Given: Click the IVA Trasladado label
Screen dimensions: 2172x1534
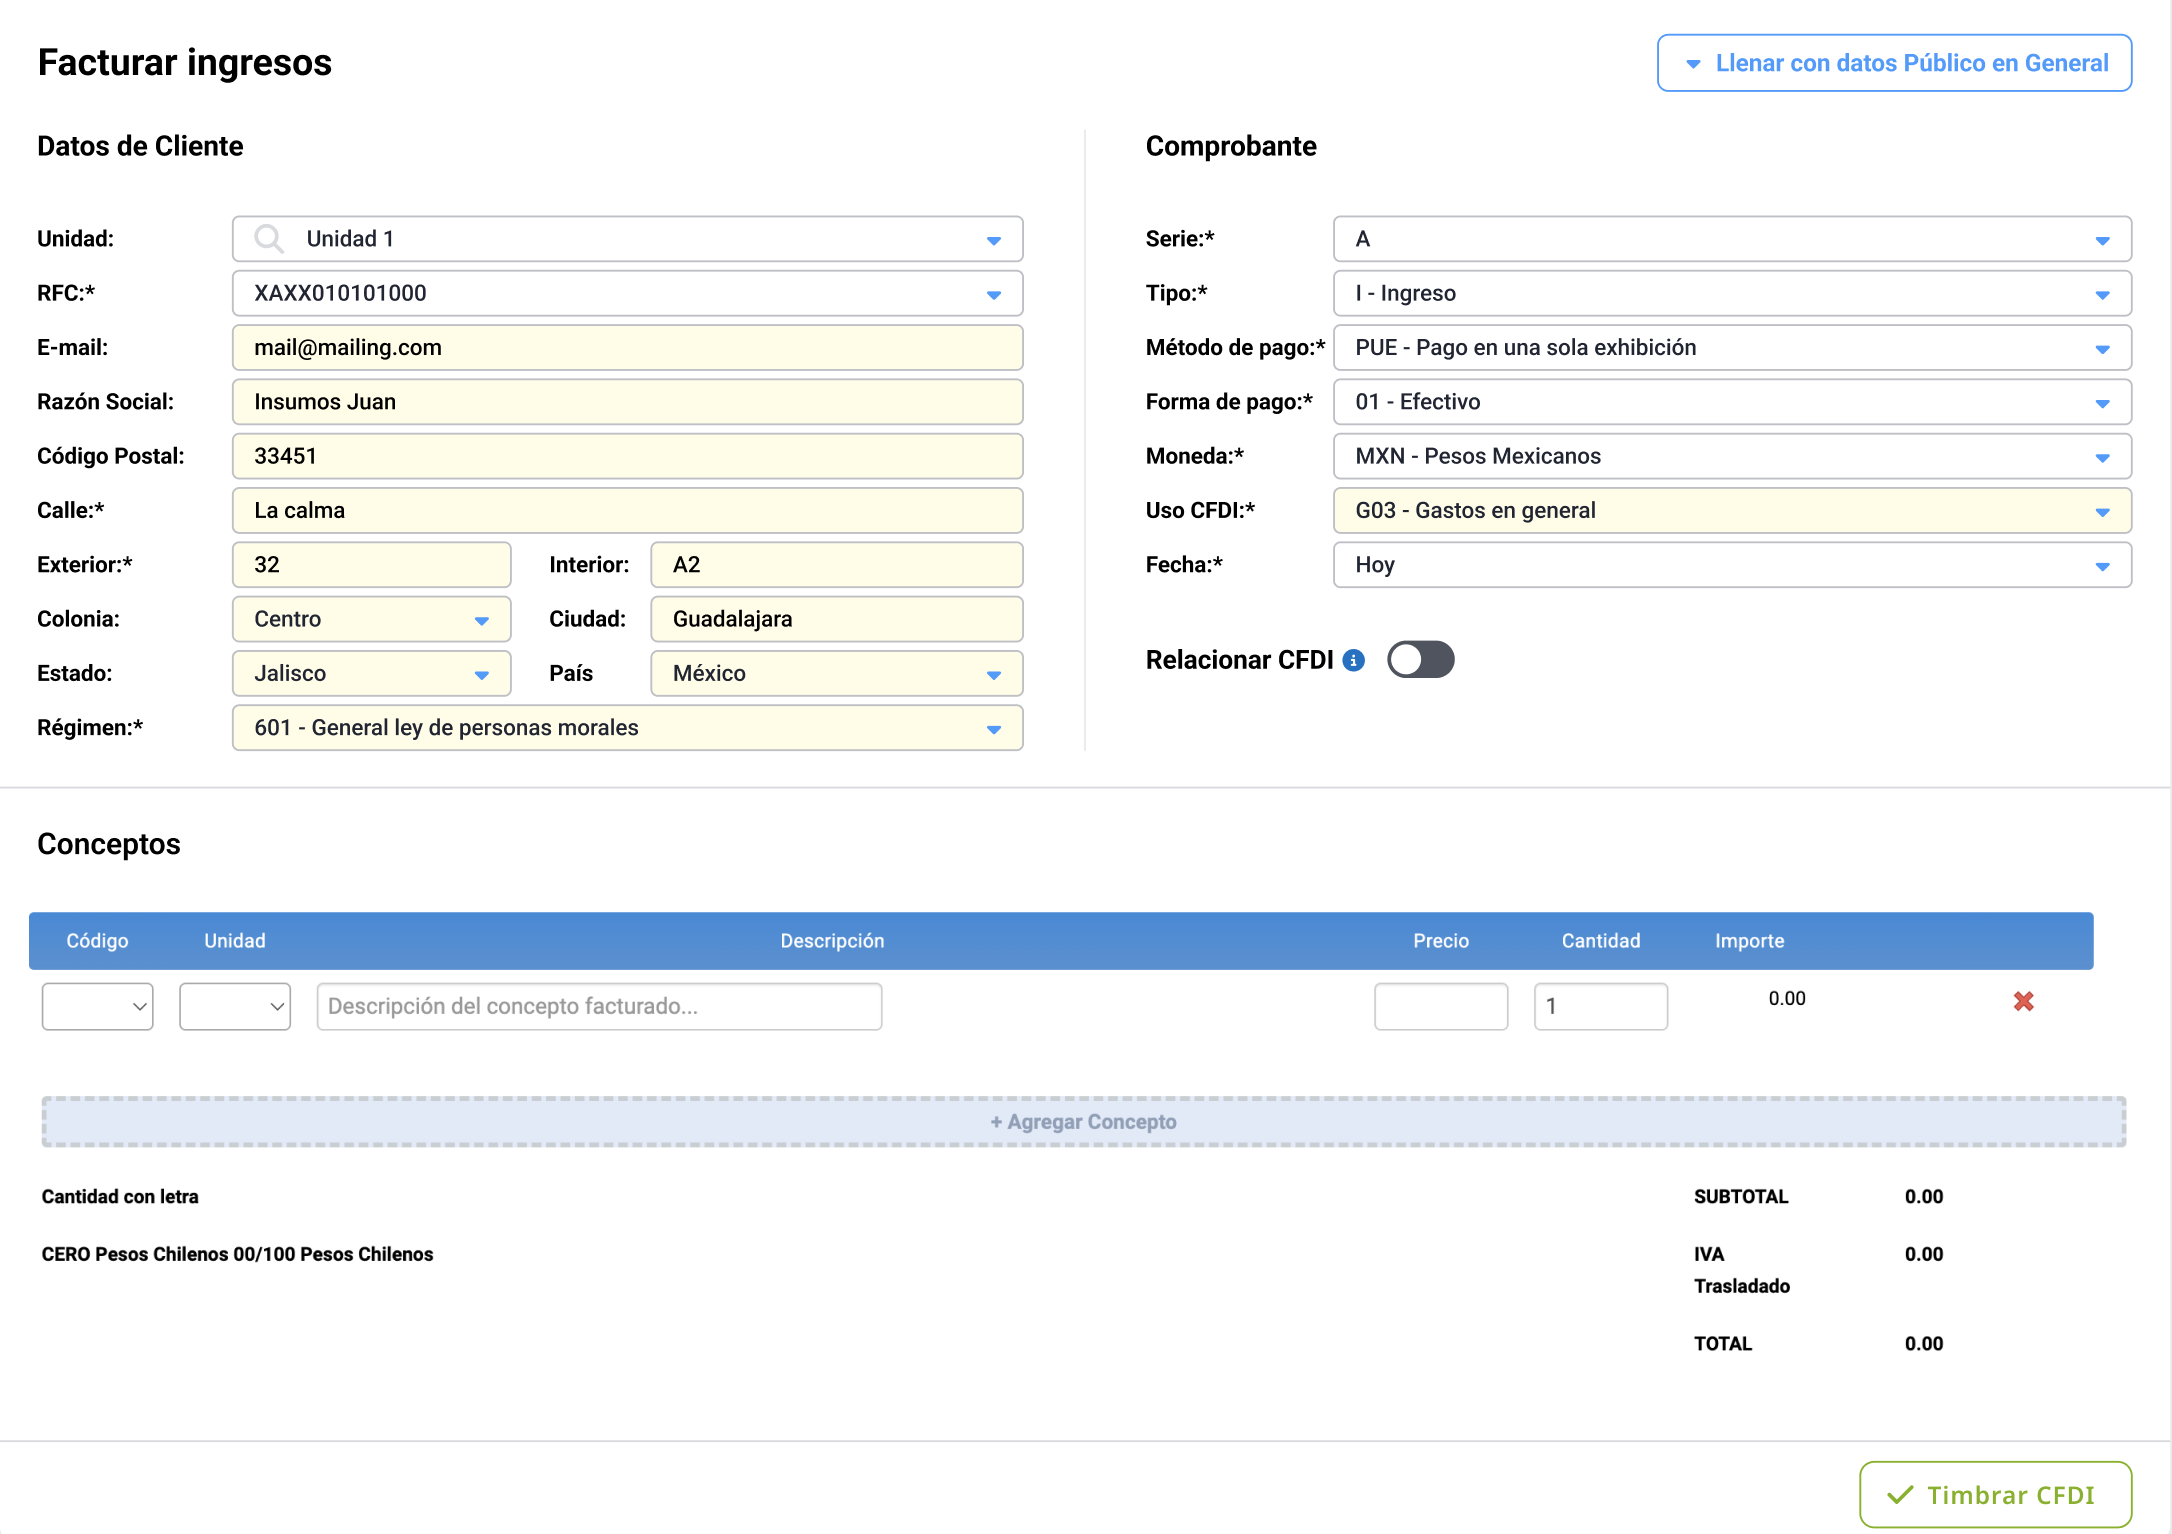Looking at the screenshot, I should point(1742,1270).
